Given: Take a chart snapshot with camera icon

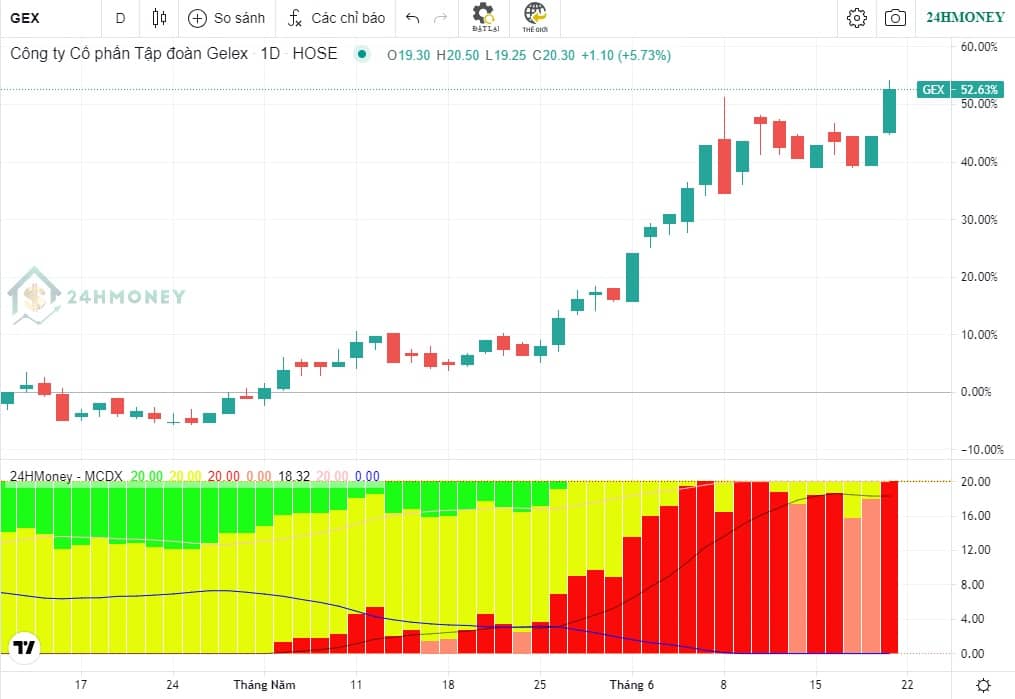Looking at the screenshot, I should click(x=895, y=17).
